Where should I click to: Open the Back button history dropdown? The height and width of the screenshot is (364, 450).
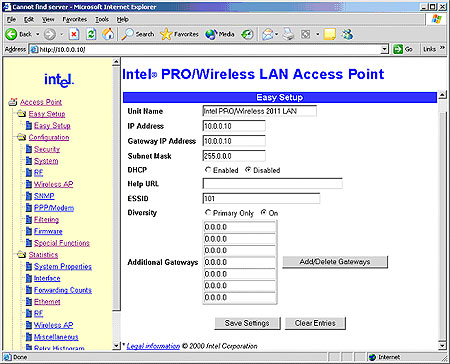click(x=37, y=34)
